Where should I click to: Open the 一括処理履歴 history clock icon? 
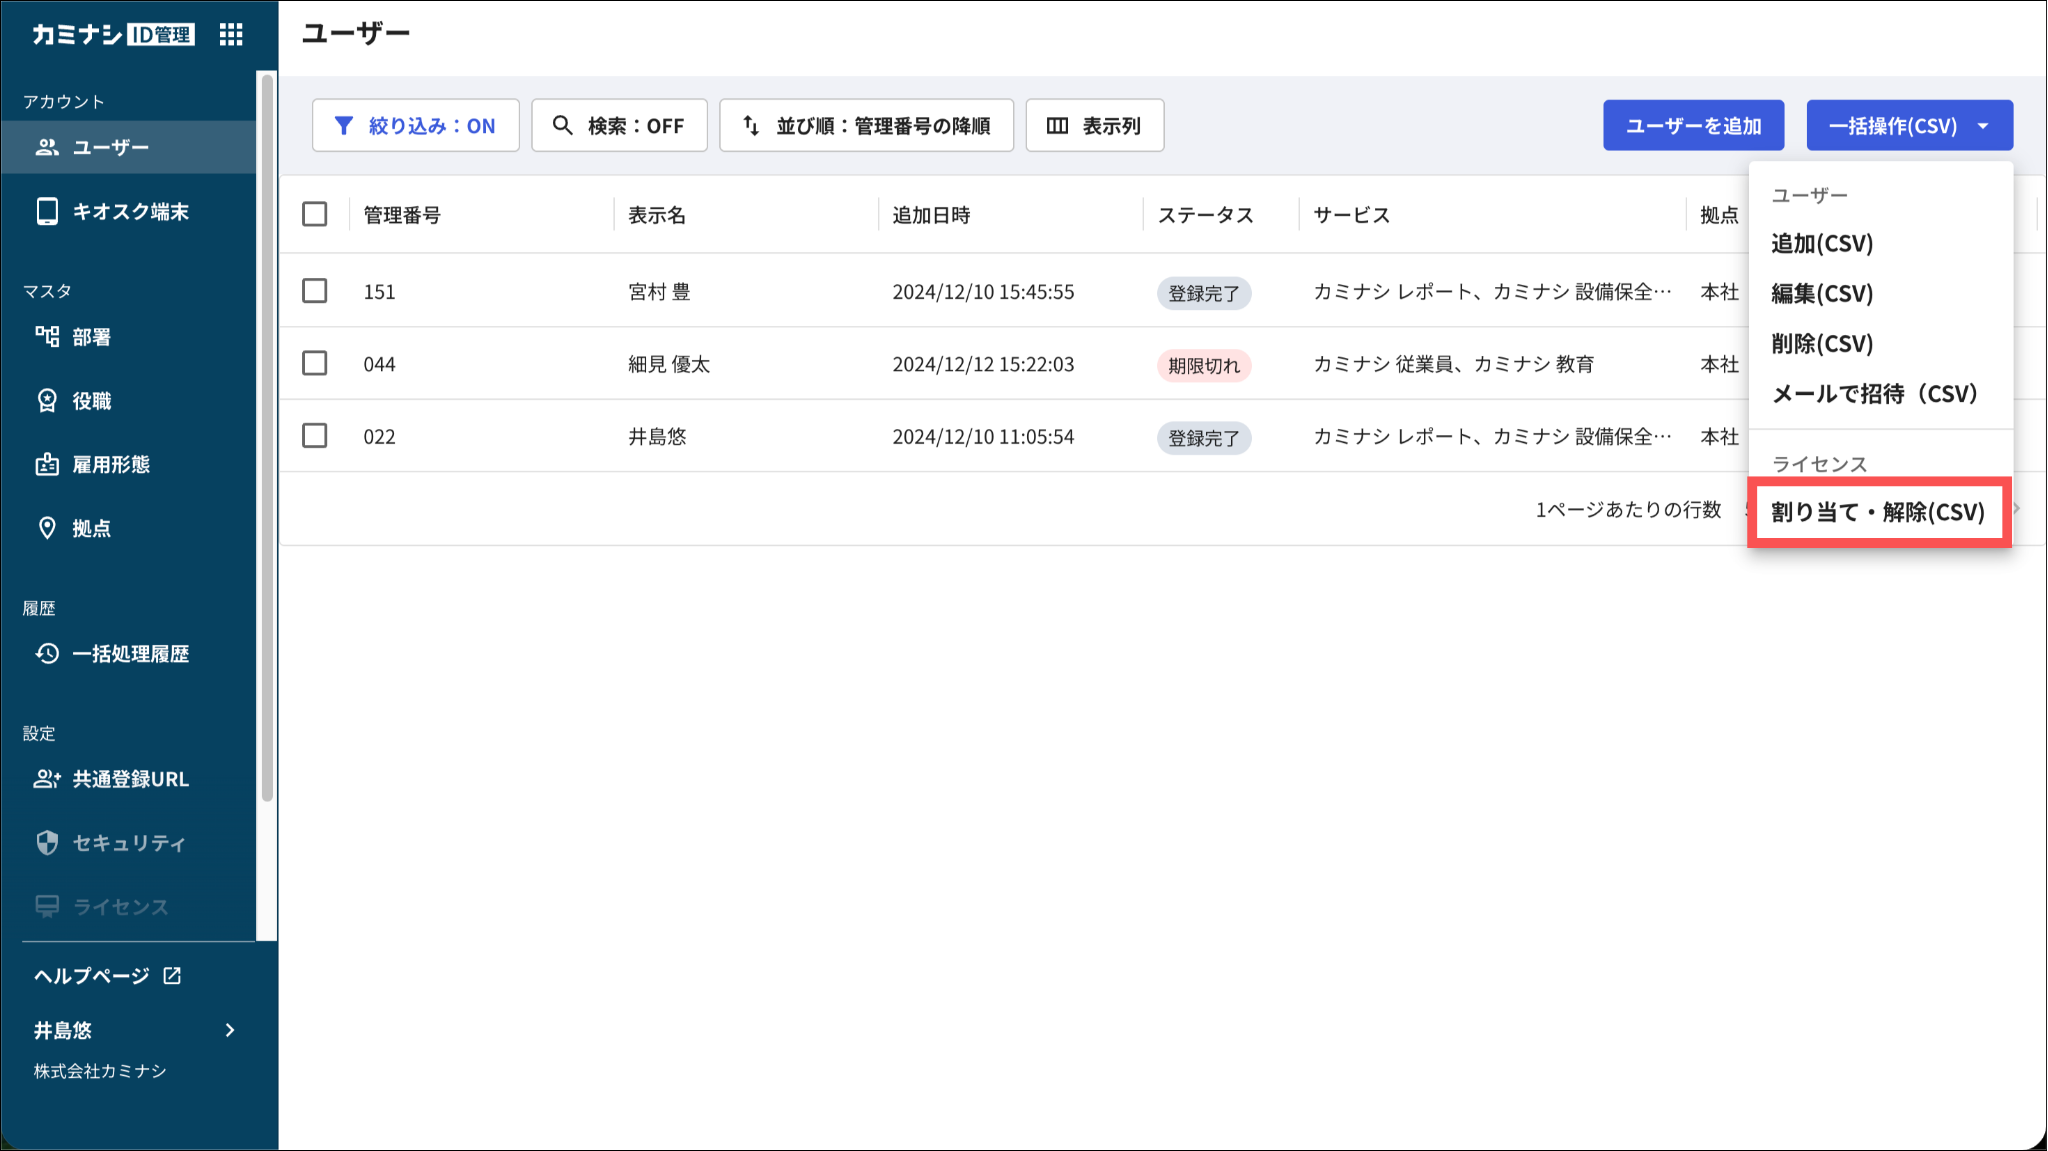click(x=47, y=654)
